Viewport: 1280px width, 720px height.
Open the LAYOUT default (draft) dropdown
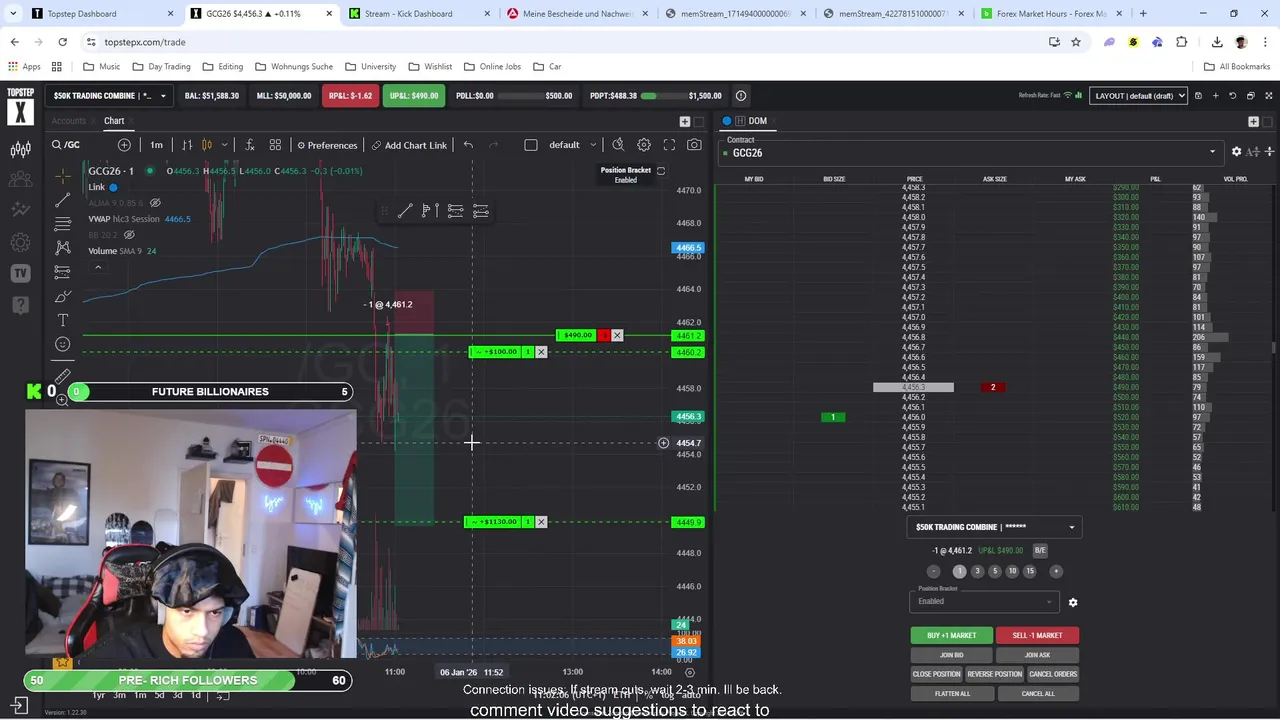[x=1138, y=96]
